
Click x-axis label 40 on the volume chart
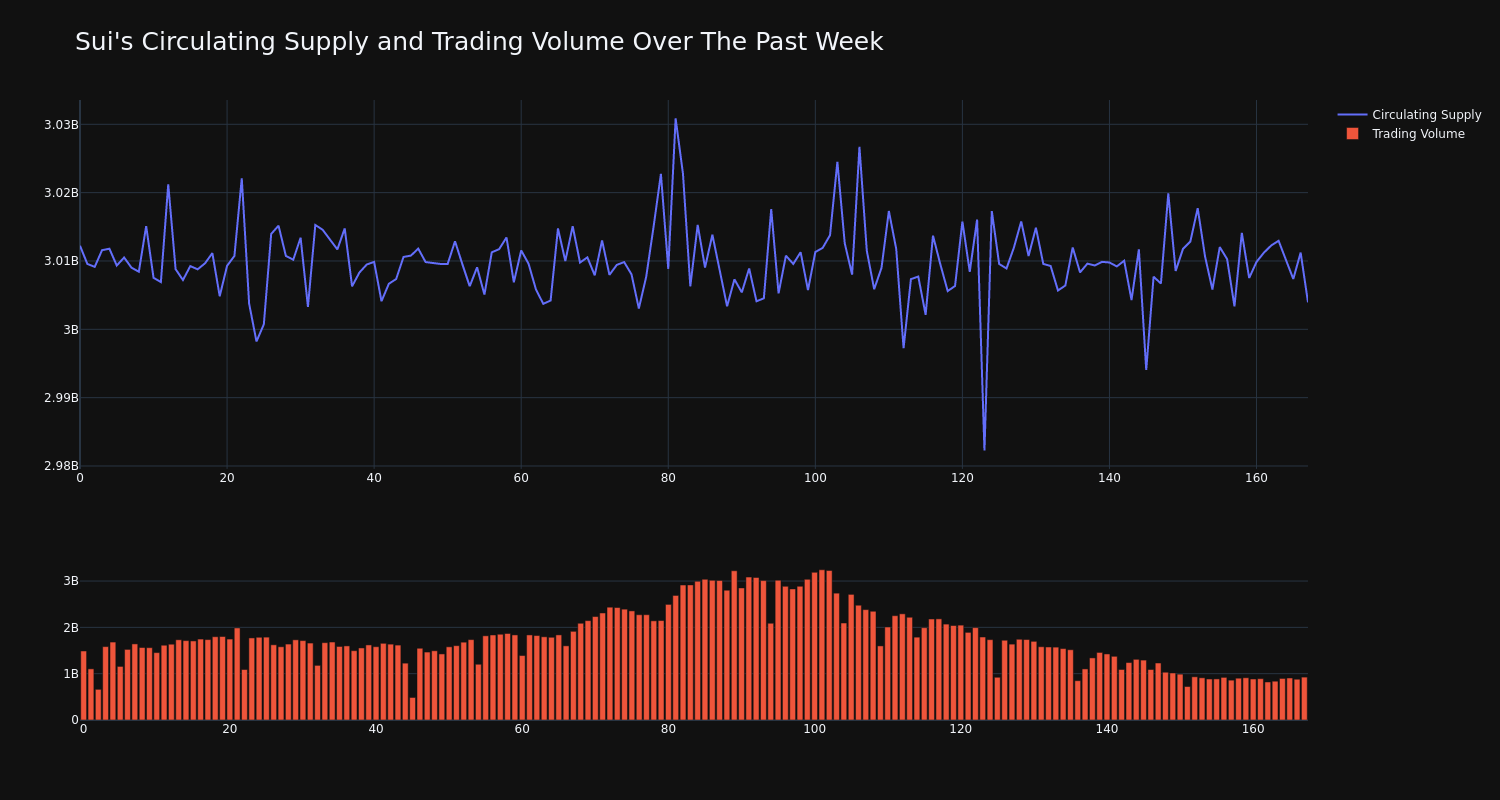(376, 730)
